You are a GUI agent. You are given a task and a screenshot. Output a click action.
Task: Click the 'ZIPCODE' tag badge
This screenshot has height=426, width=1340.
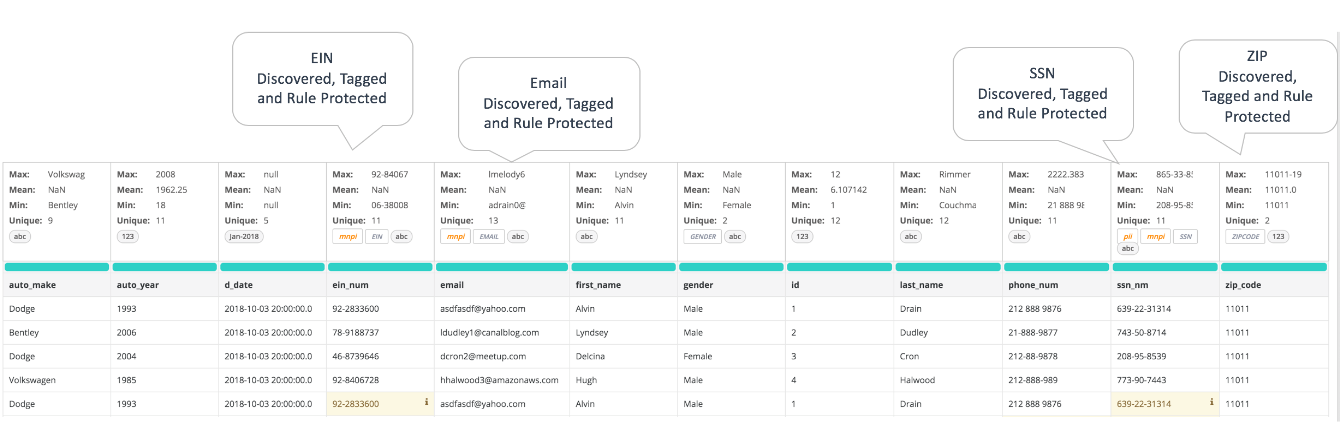point(1244,237)
